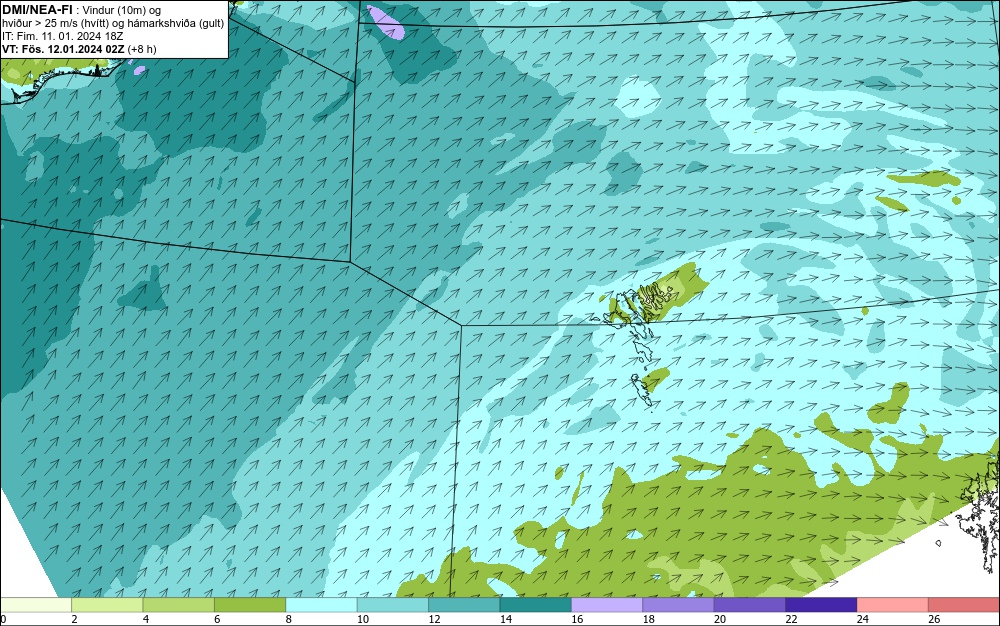Click the "Vindur (10m) og" label
This screenshot has height=626, width=1000.
pyautogui.click(x=122, y=10)
